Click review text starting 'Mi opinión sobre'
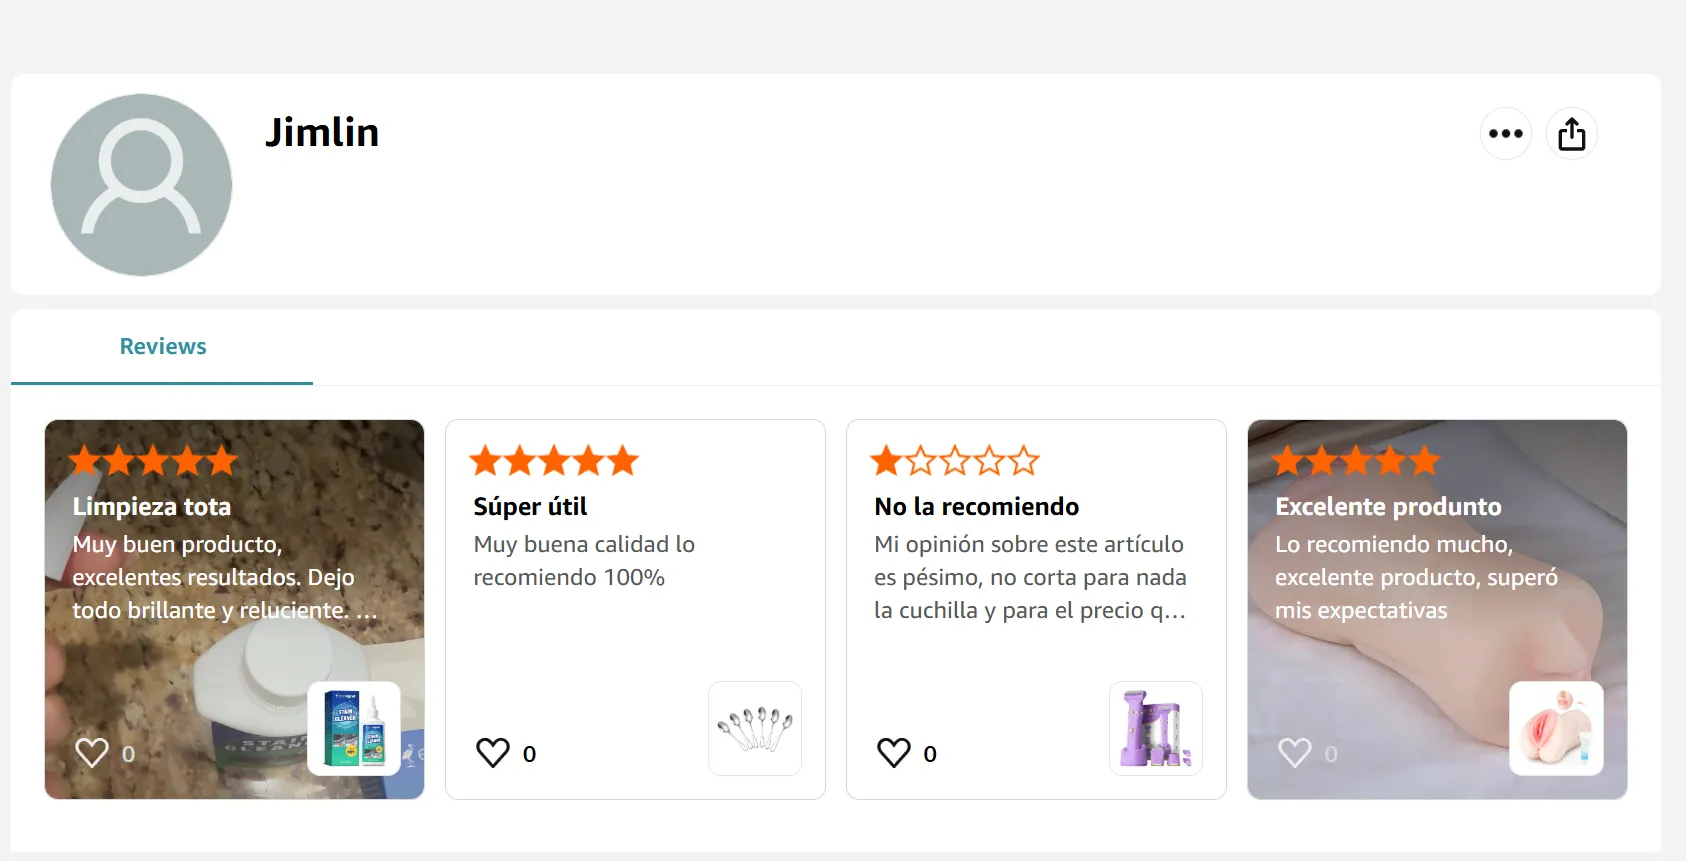The image size is (1686, 861). pyautogui.click(x=1030, y=577)
